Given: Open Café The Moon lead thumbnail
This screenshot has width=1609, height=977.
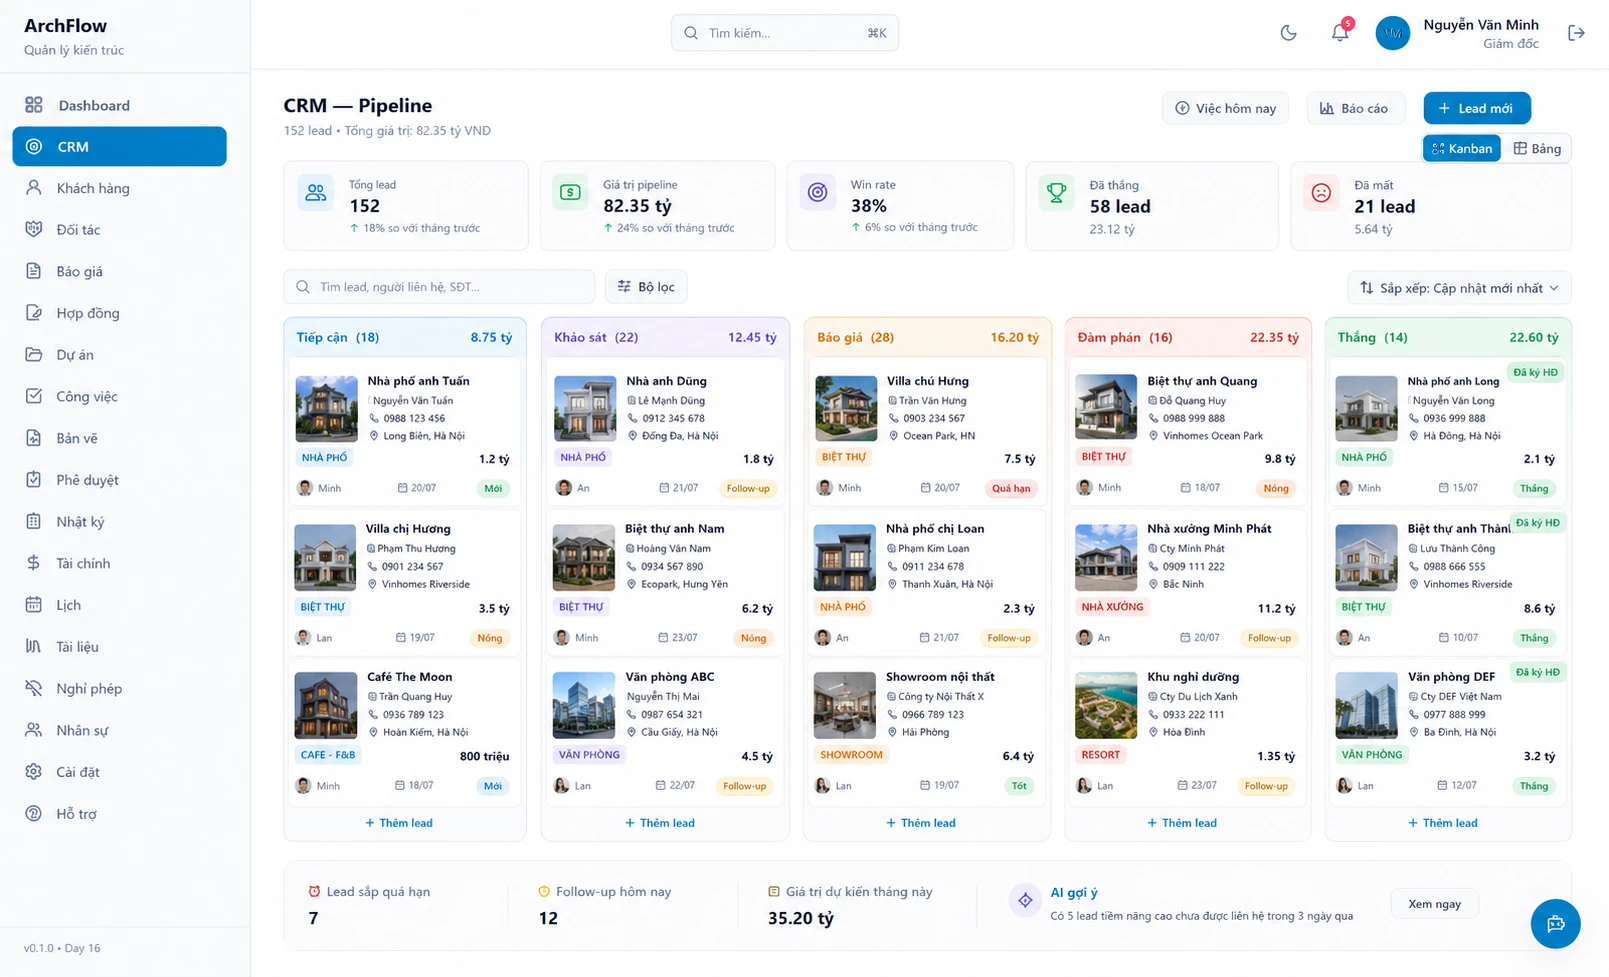Looking at the screenshot, I should (x=325, y=705).
